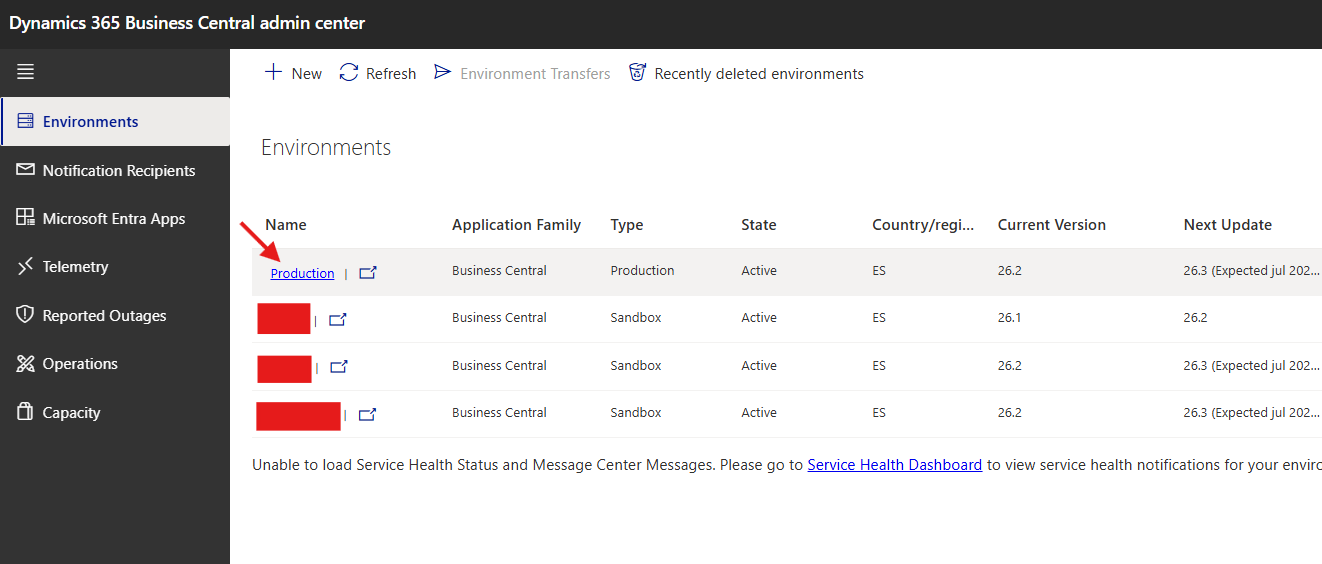Go to Microsoft Entra Apps
This screenshot has height=564, width=1322.
pos(115,218)
